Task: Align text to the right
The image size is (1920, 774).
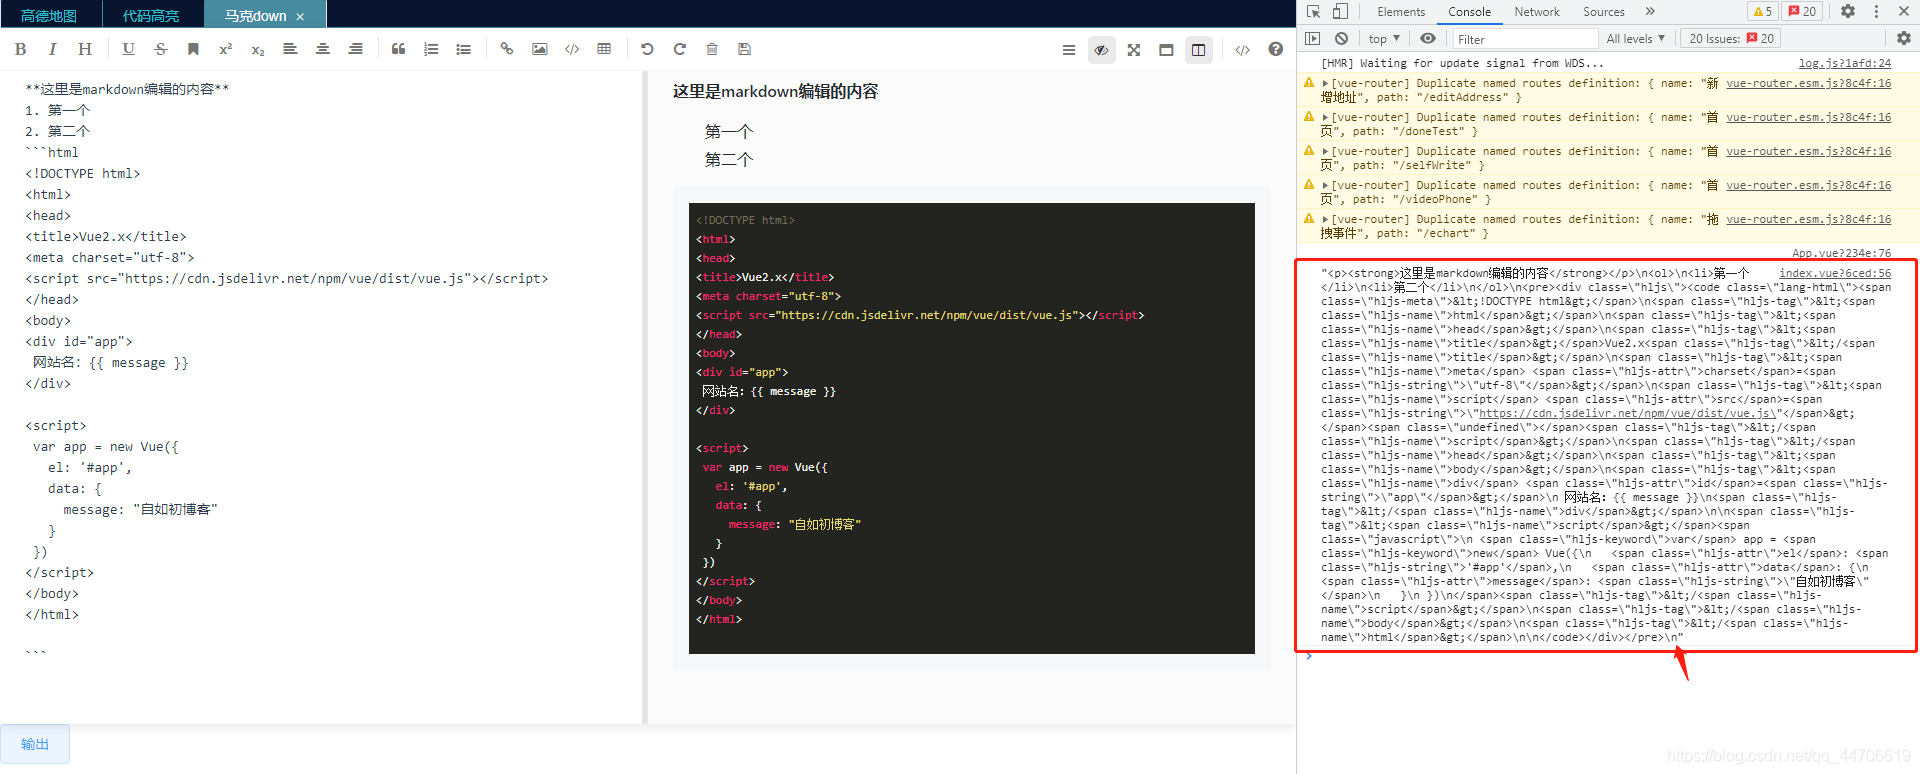Action: coord(355,49)
